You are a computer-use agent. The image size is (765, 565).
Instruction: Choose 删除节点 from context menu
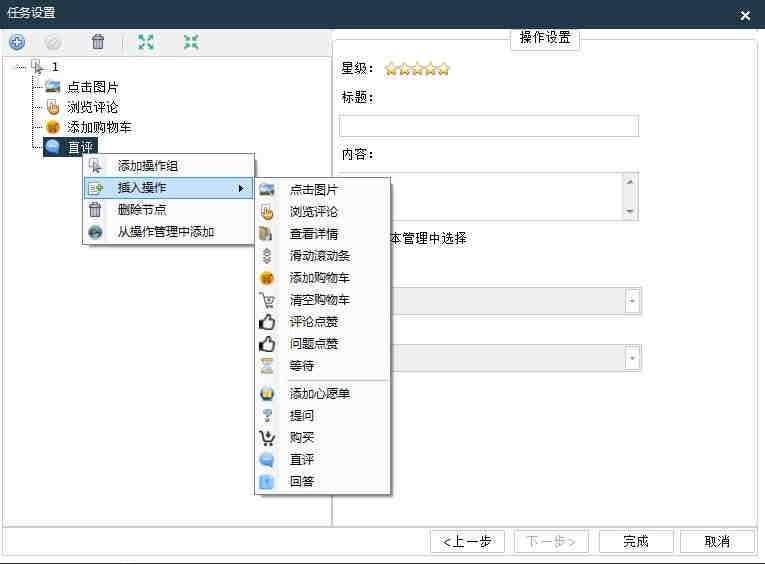pos(142,210)
